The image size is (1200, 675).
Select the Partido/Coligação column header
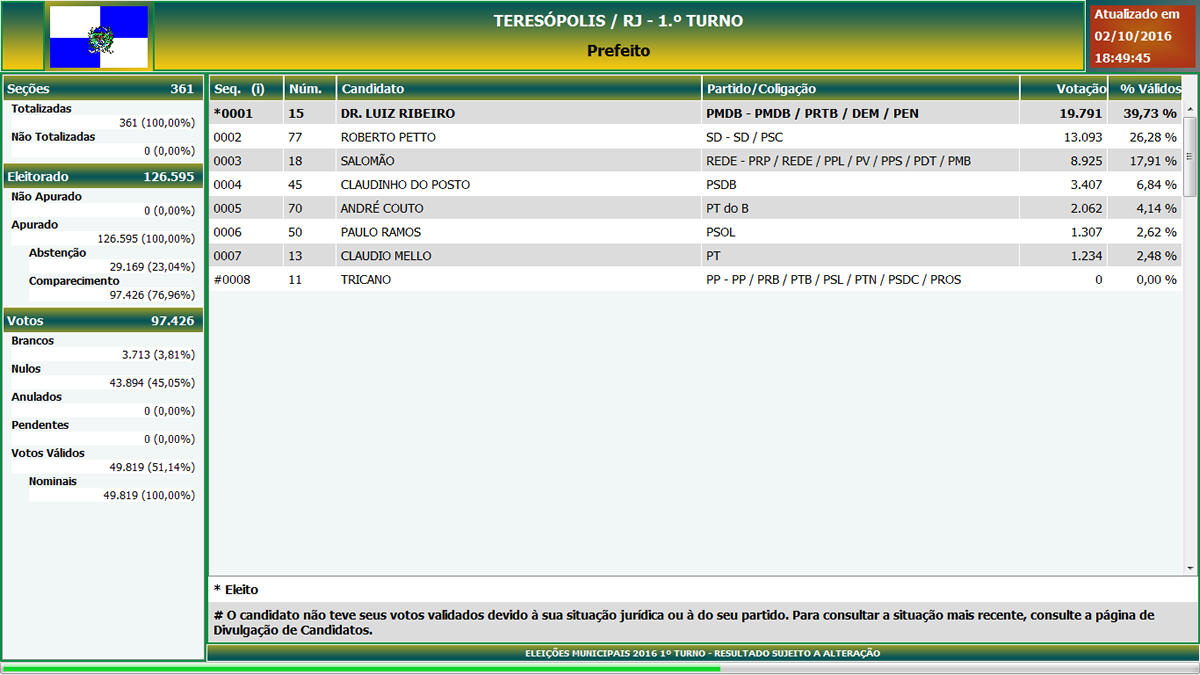(x=860, y=89)
